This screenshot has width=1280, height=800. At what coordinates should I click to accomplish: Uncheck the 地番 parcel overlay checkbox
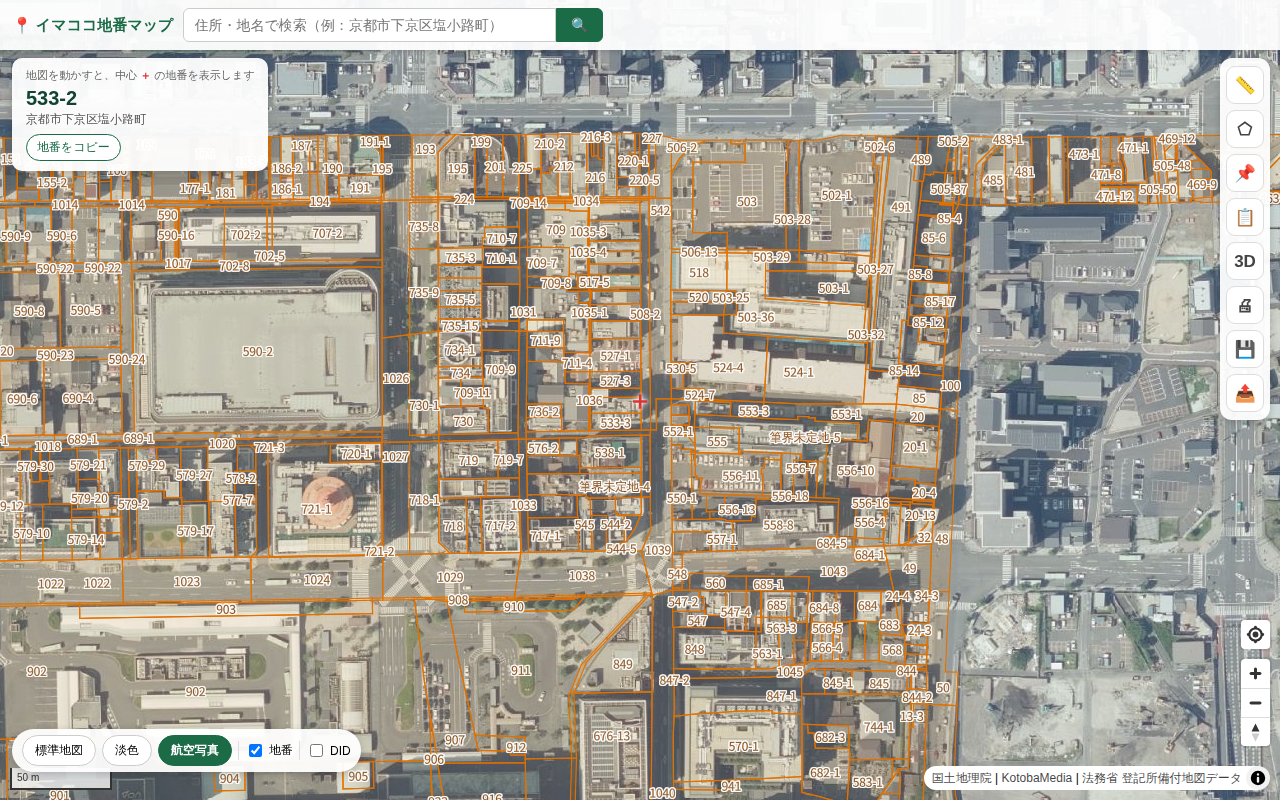click(255, 750)
